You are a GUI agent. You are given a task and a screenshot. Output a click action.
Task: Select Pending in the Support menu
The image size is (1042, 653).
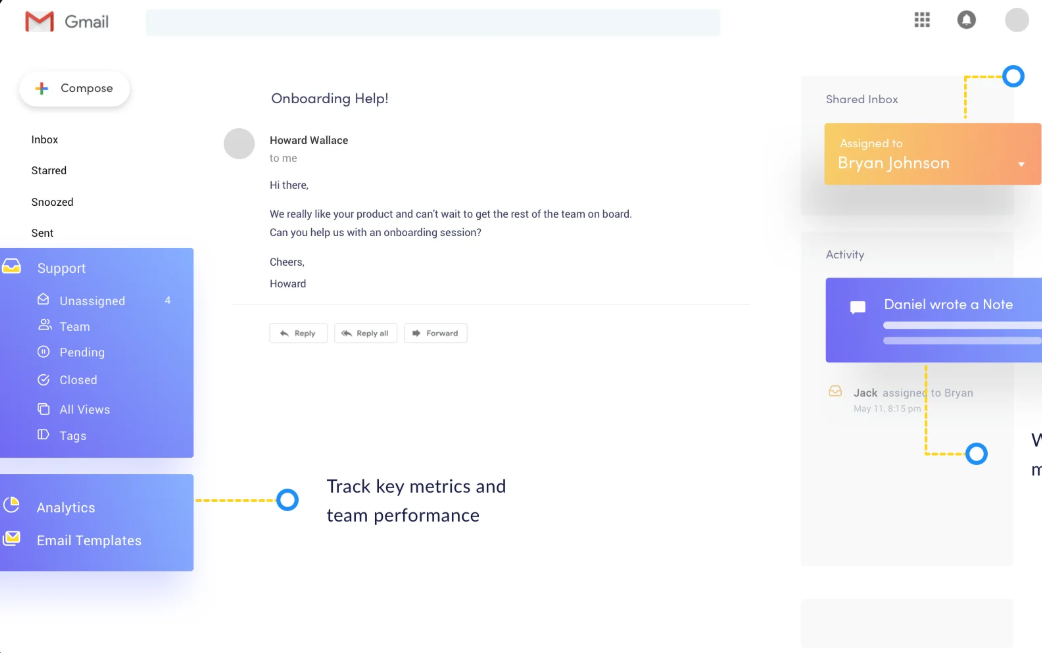pyautogui.click(x=82, y=352)
